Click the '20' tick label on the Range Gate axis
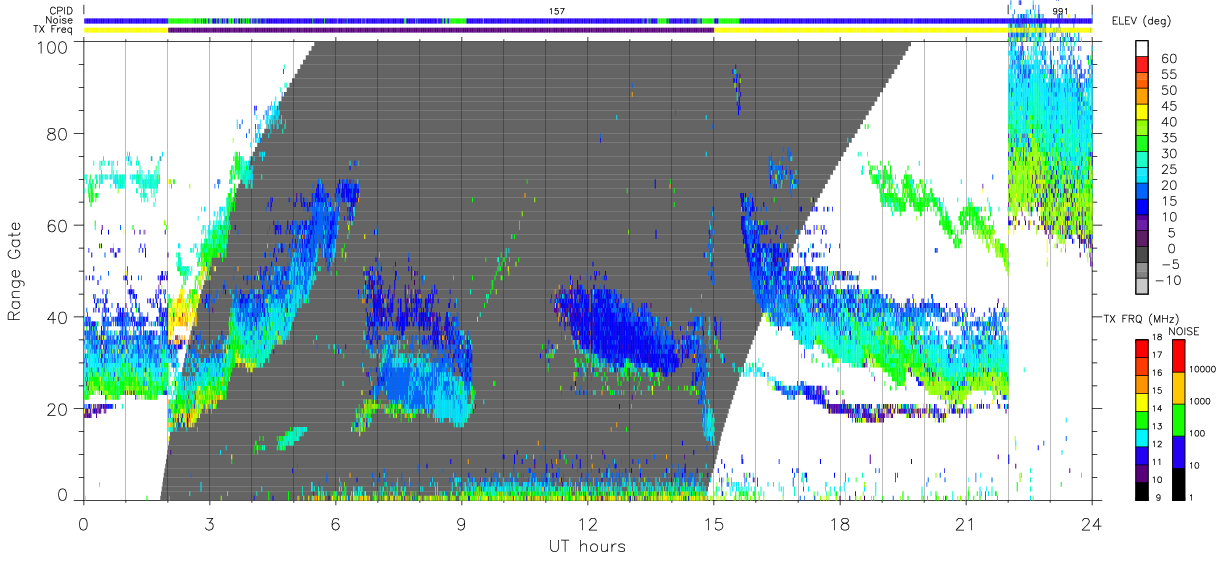1228x567 pixels. [x=58, y=409]
